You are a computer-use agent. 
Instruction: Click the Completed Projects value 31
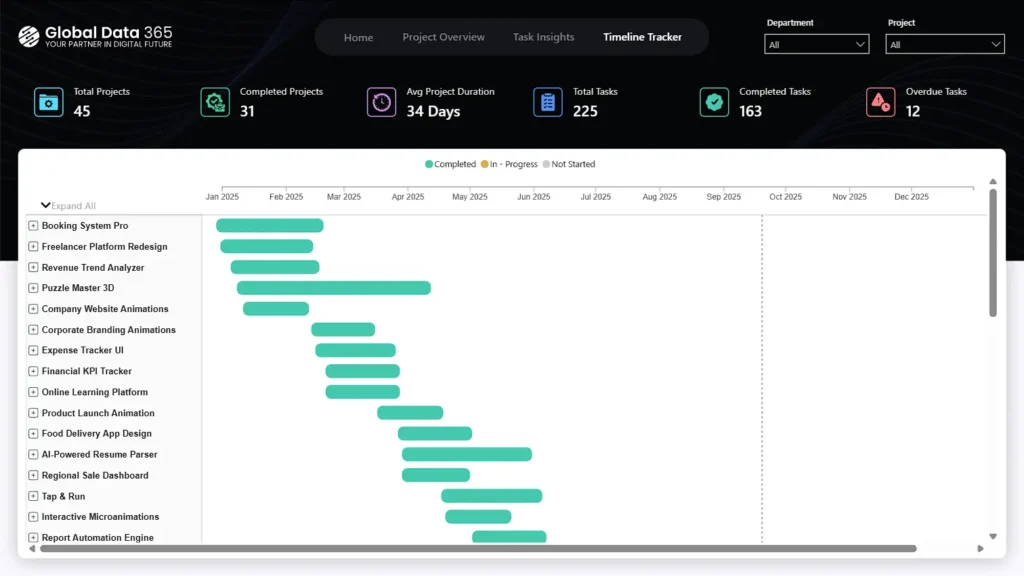[247, 112]
